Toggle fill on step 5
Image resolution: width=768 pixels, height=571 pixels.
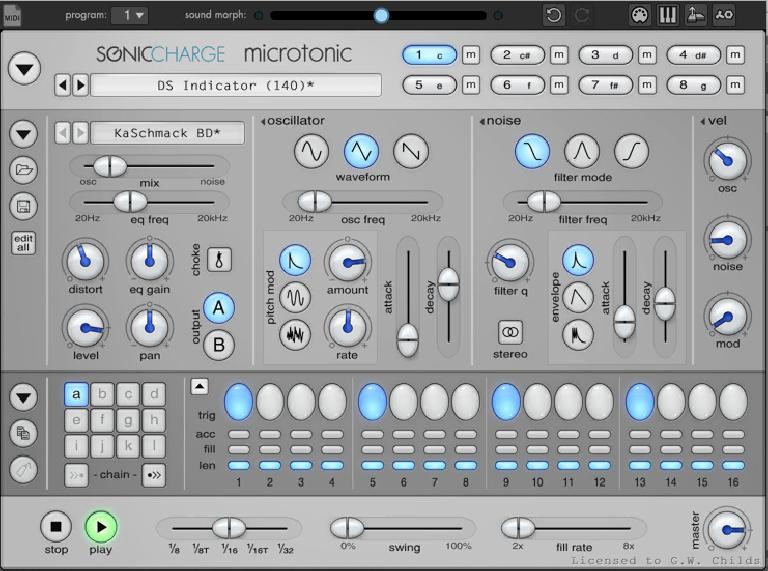pos(372,449)
